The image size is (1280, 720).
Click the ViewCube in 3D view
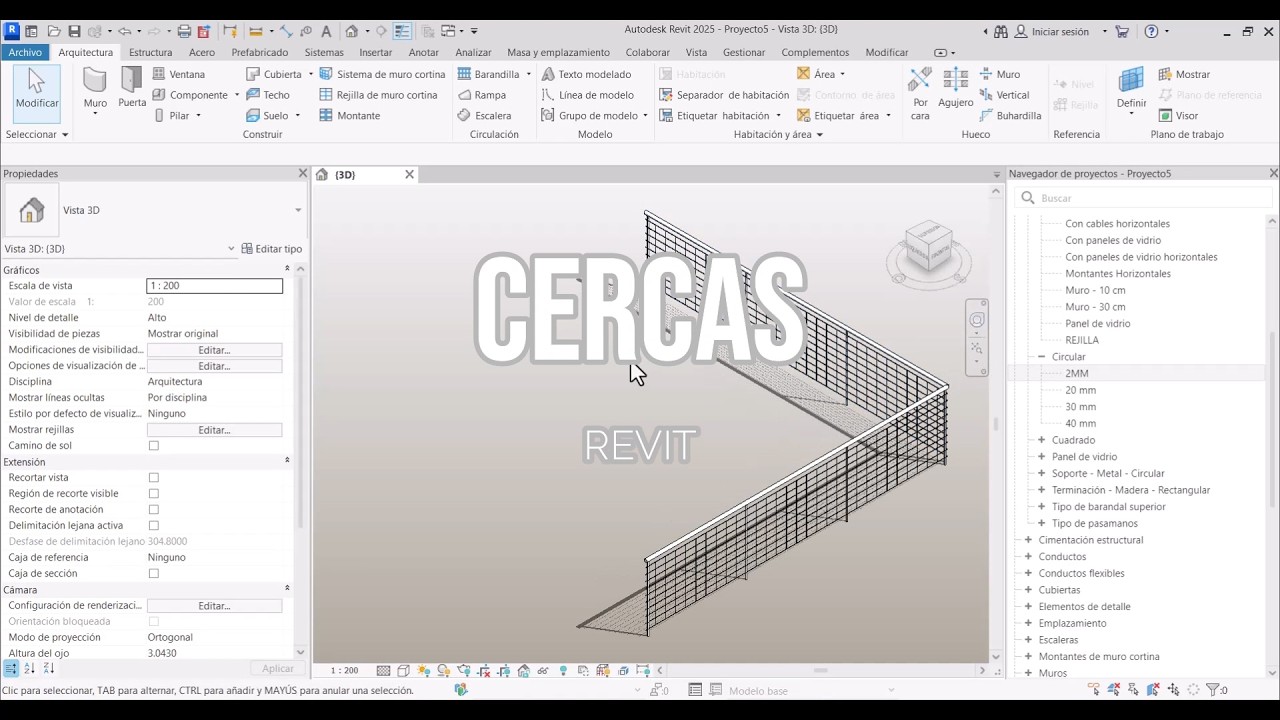(928, 245)
